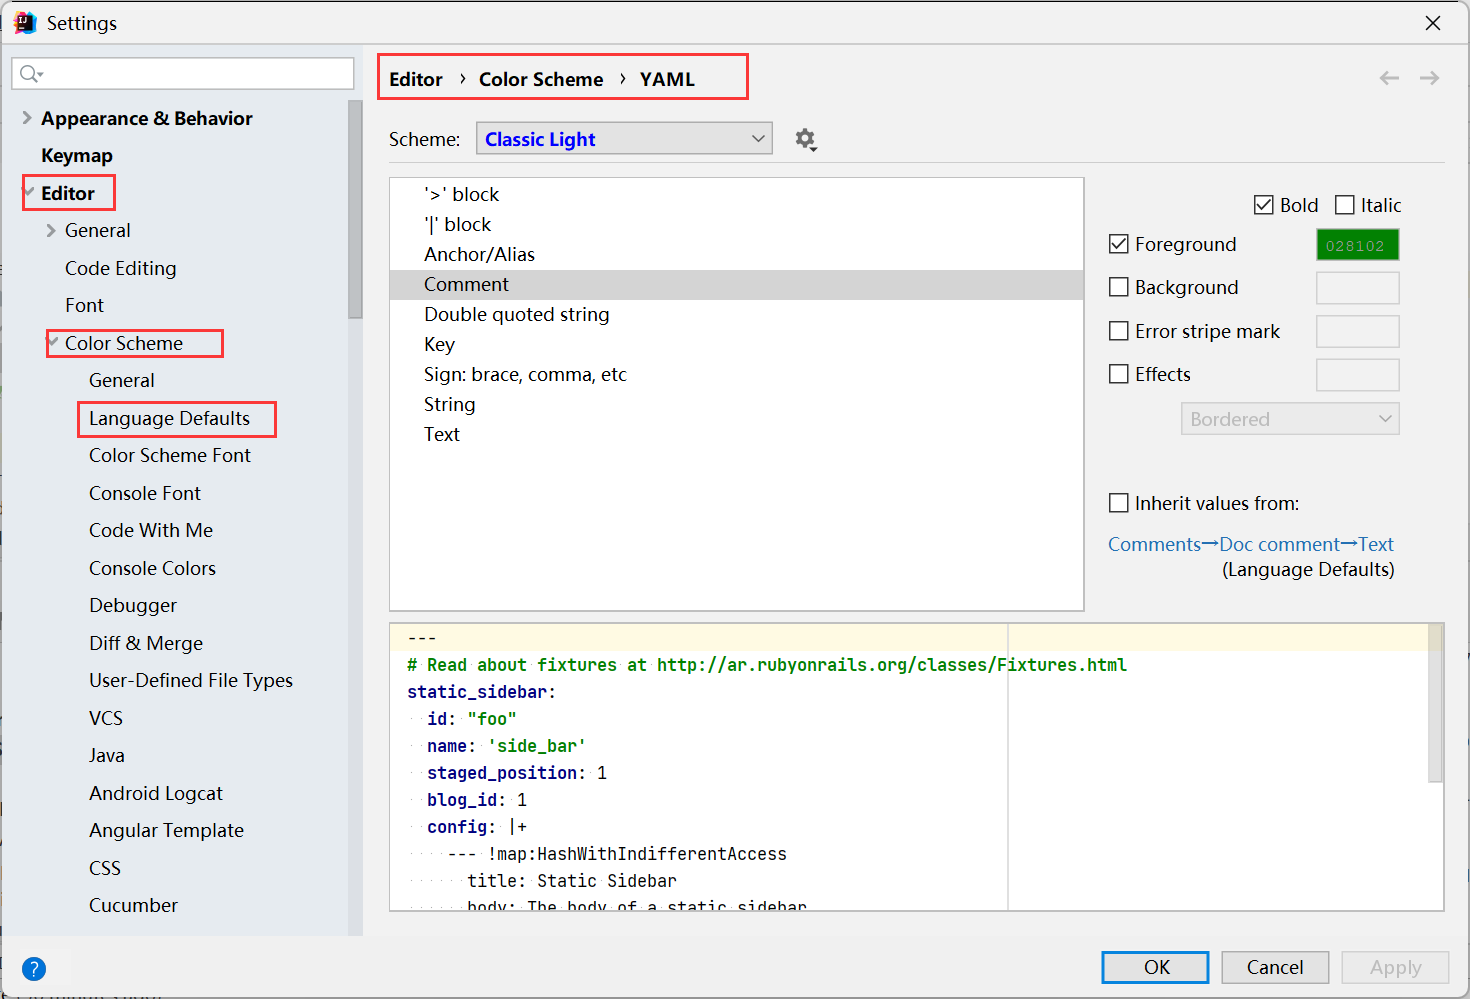
Task: Click the back navigation arrow
Action: pos(1389,77)
